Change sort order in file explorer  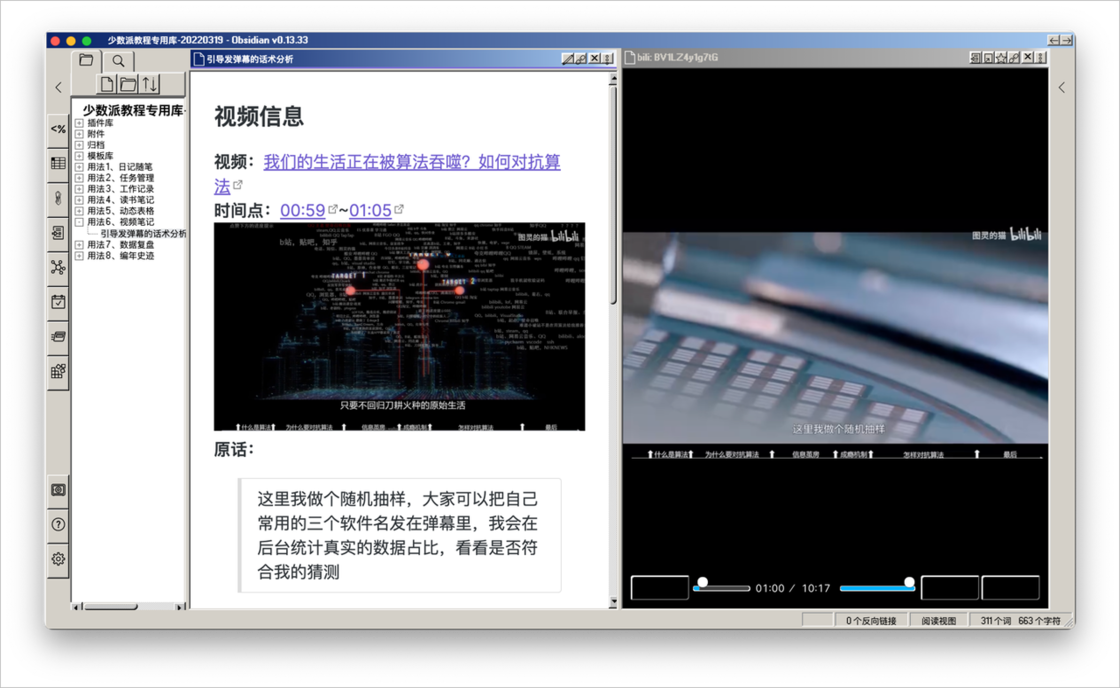point(149,84)
